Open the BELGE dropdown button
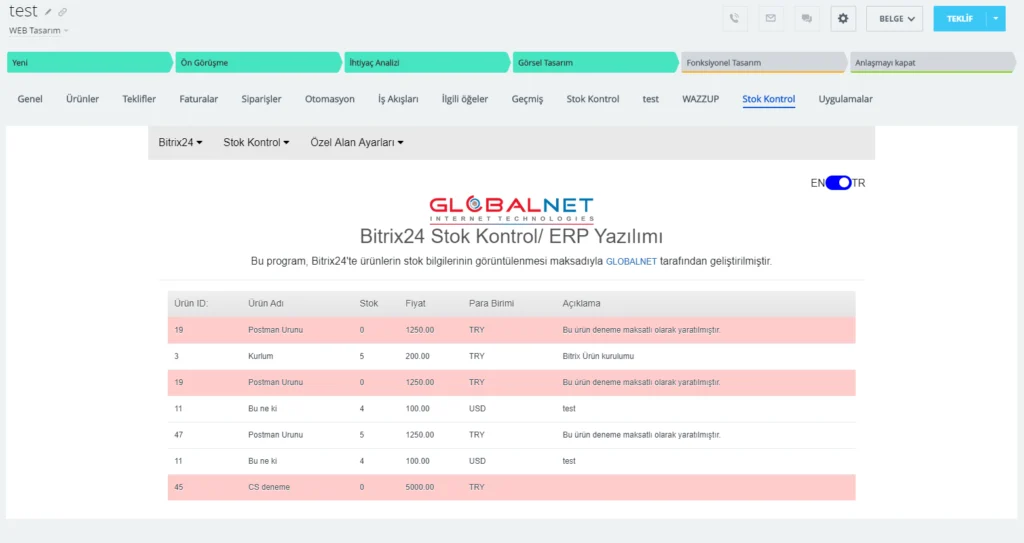 click(x=894, y=18)
